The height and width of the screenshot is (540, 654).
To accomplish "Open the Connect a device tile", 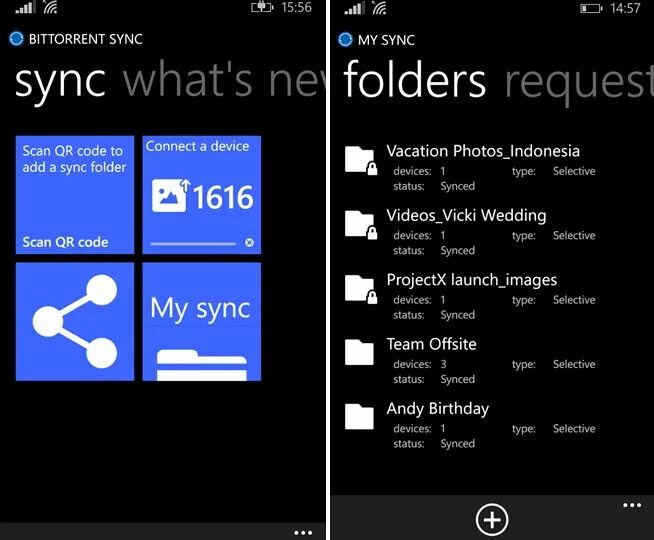I will (x=202, y=195).
